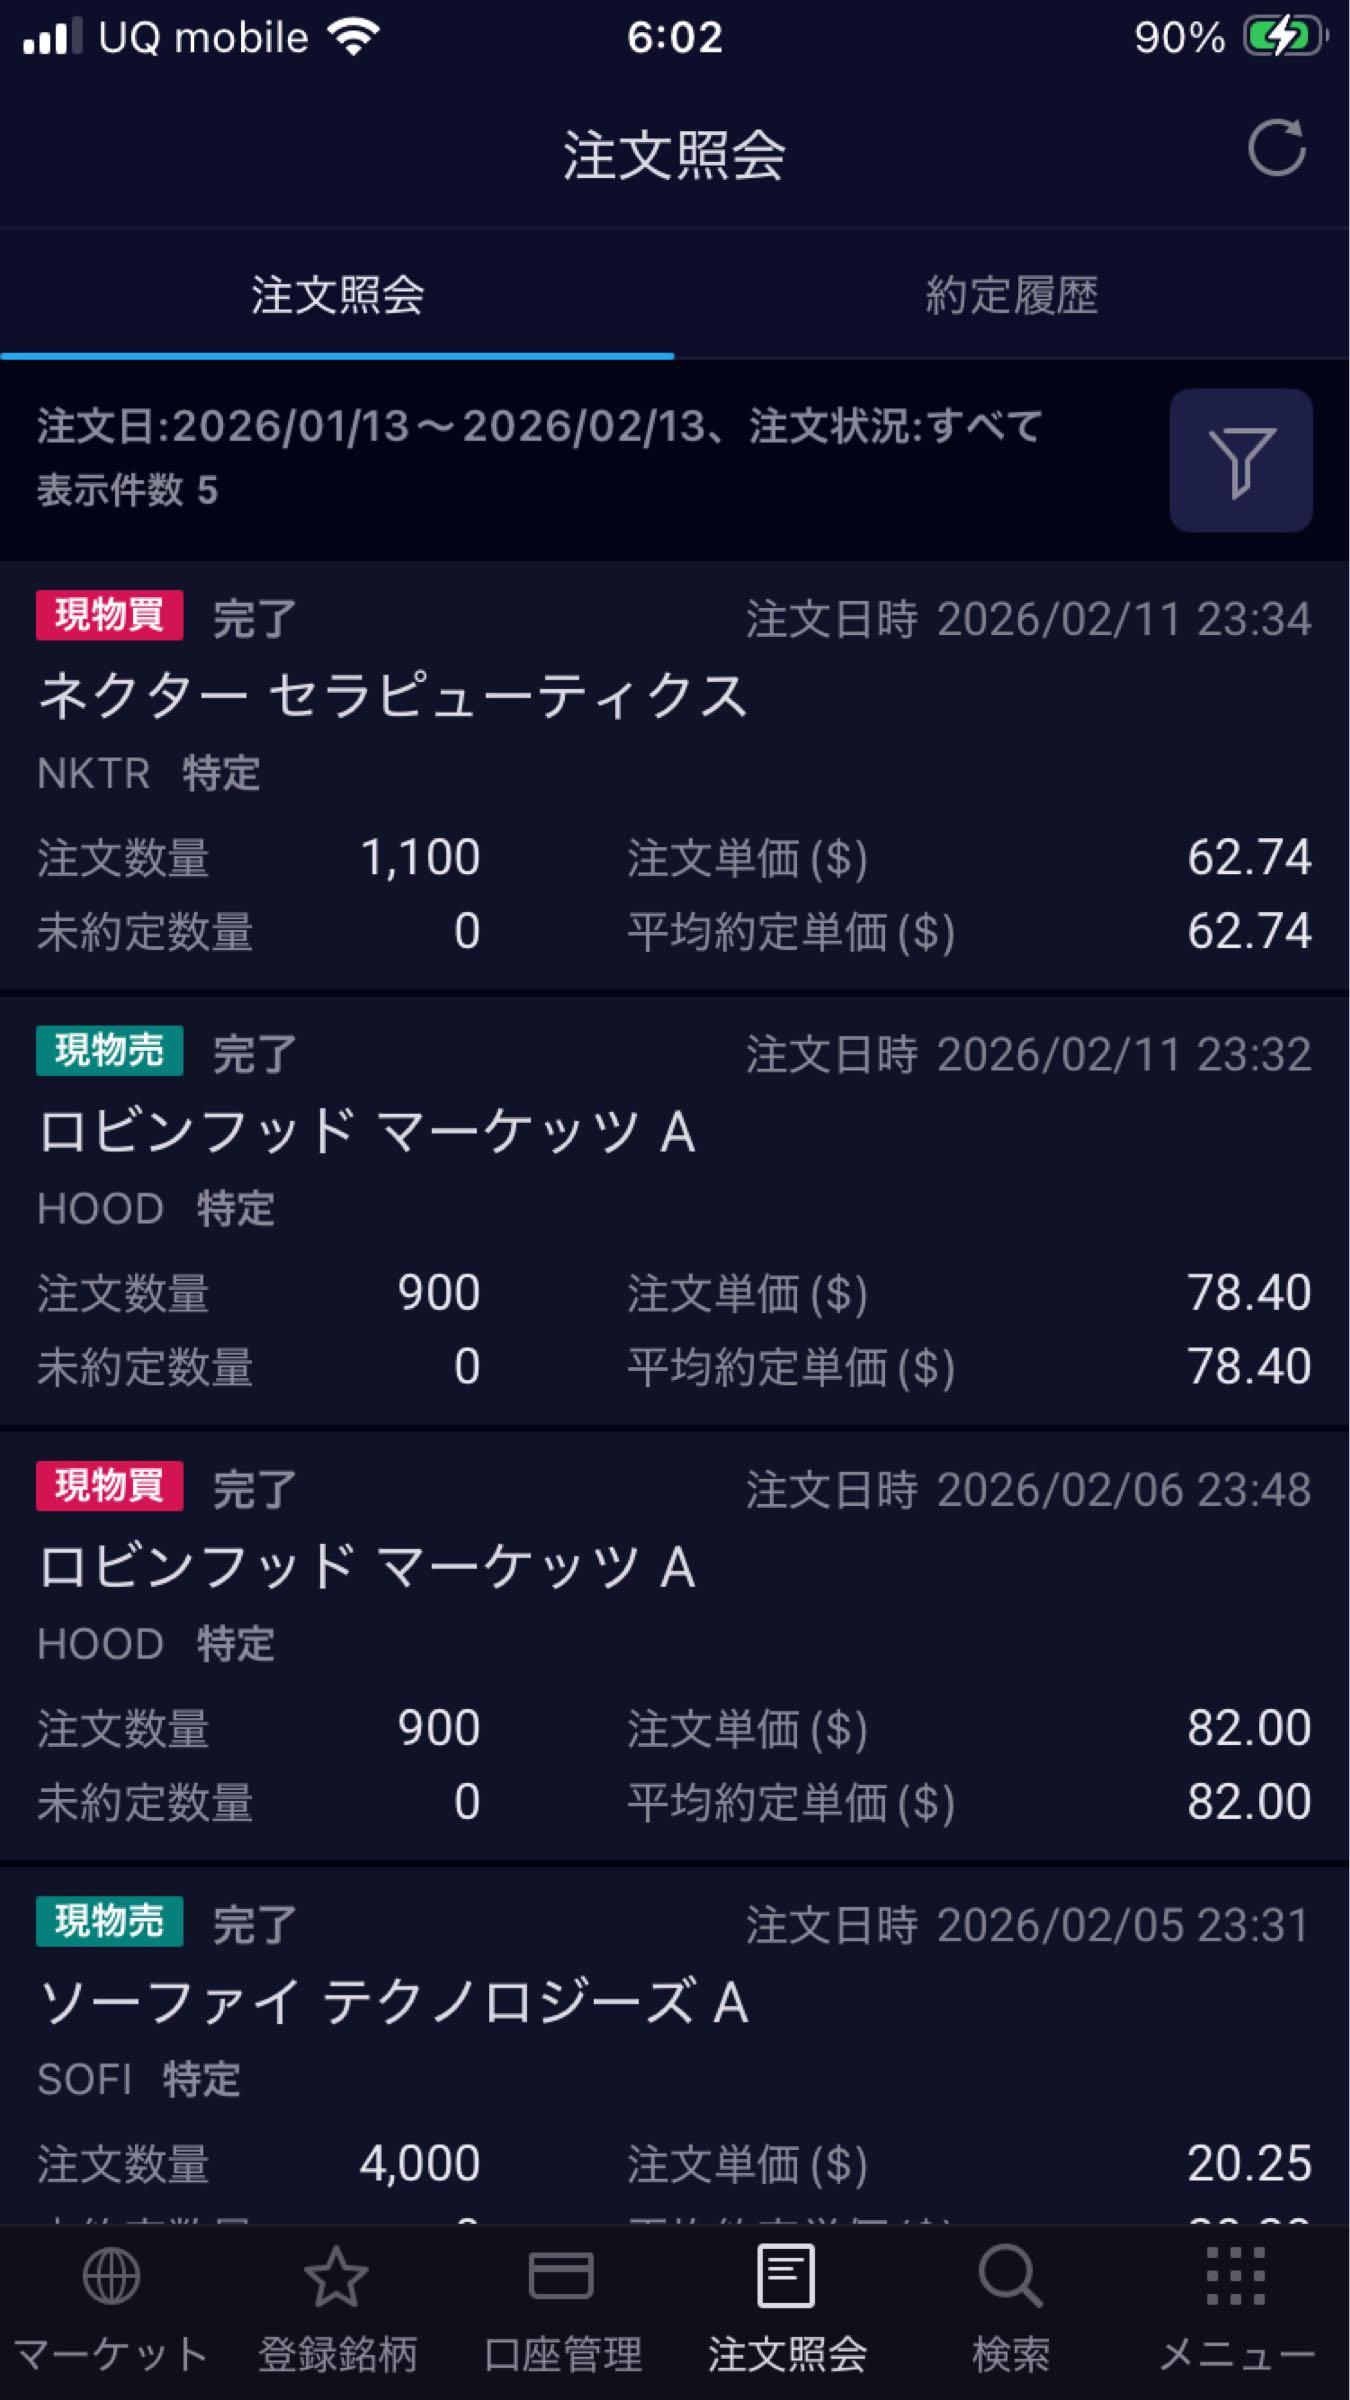Image resolution: width=1350 pixels, height=2400 pixels.
Task: Tap the 現物買 badge on NKTR order
Action: pos(109,615)
